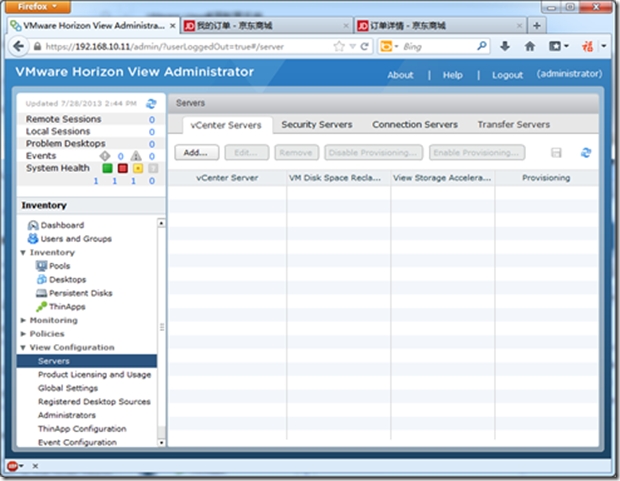This screenshot has height=481, width=620.
Task: Click Enable Provisioning button
Action: pyautogui.click(x=477, y=153)
